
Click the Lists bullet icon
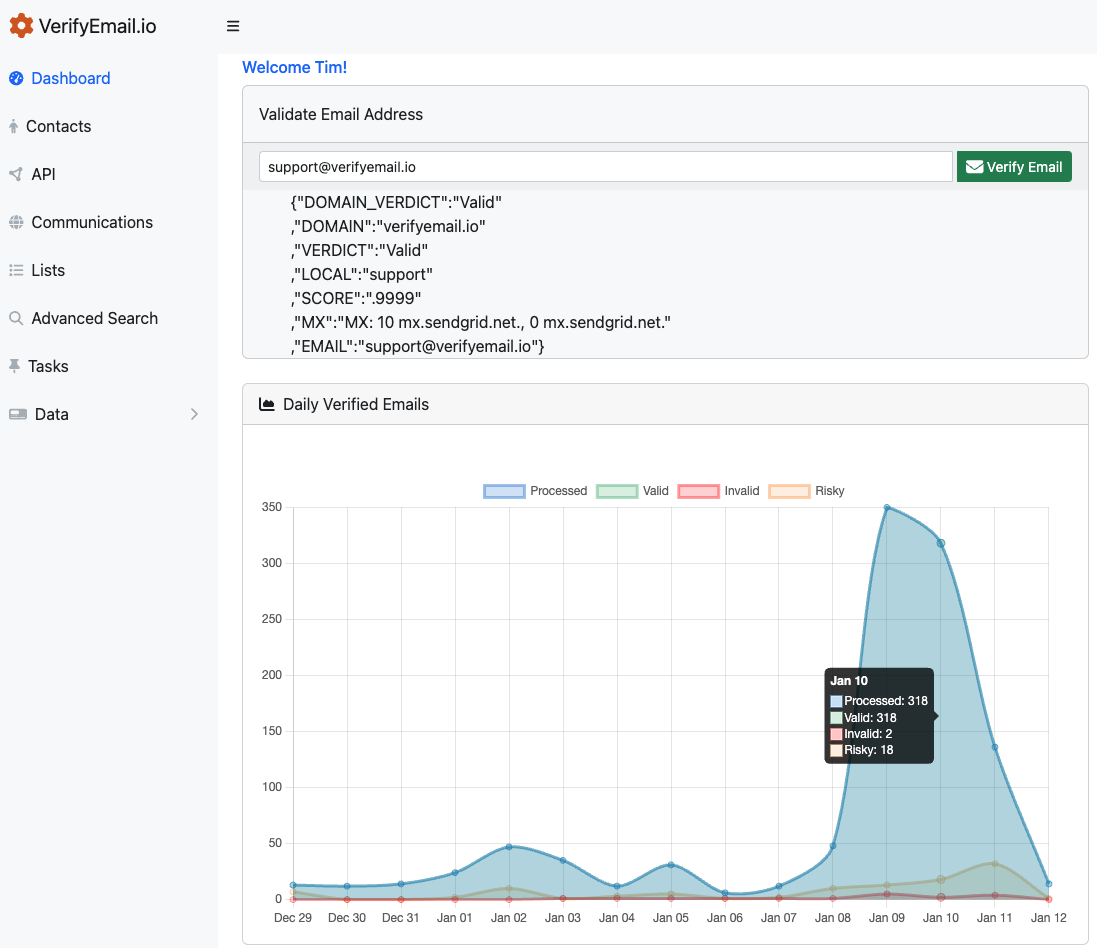[x=16, y=270]
